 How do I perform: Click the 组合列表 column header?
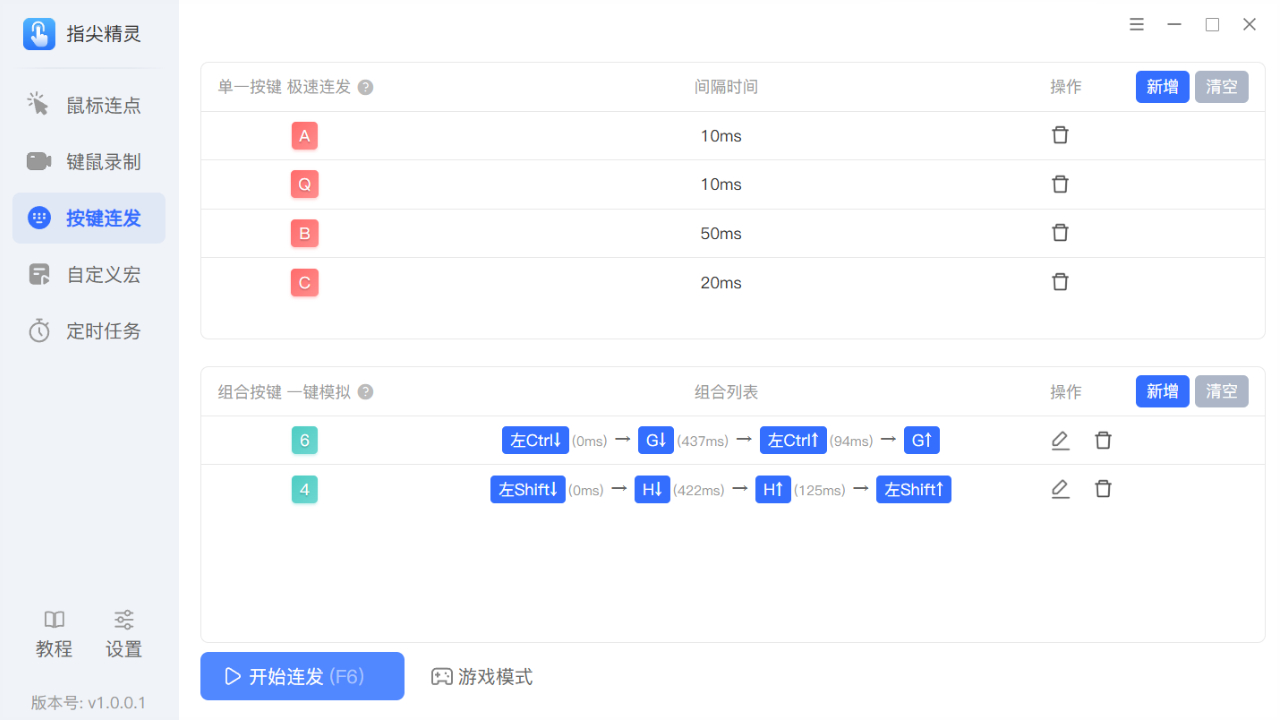(727, 392)
